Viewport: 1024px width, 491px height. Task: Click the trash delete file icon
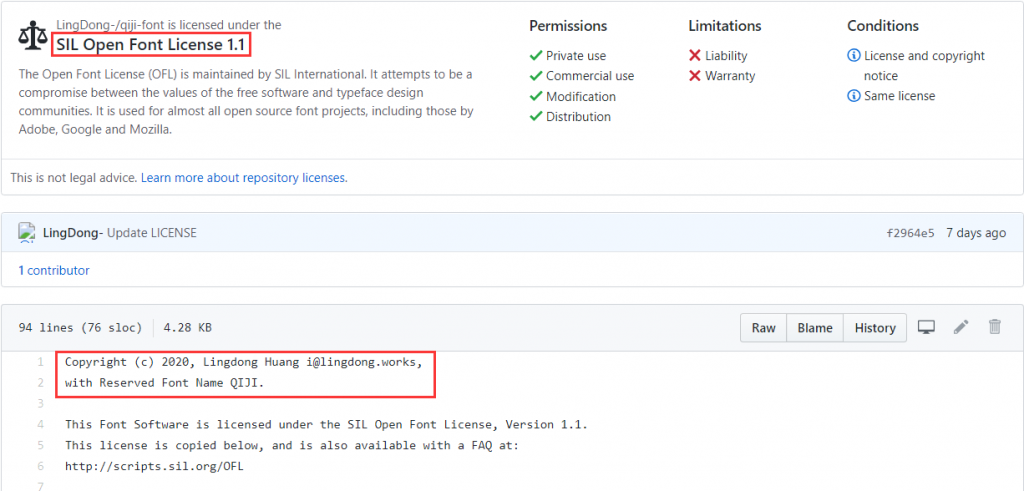[994, 327]
